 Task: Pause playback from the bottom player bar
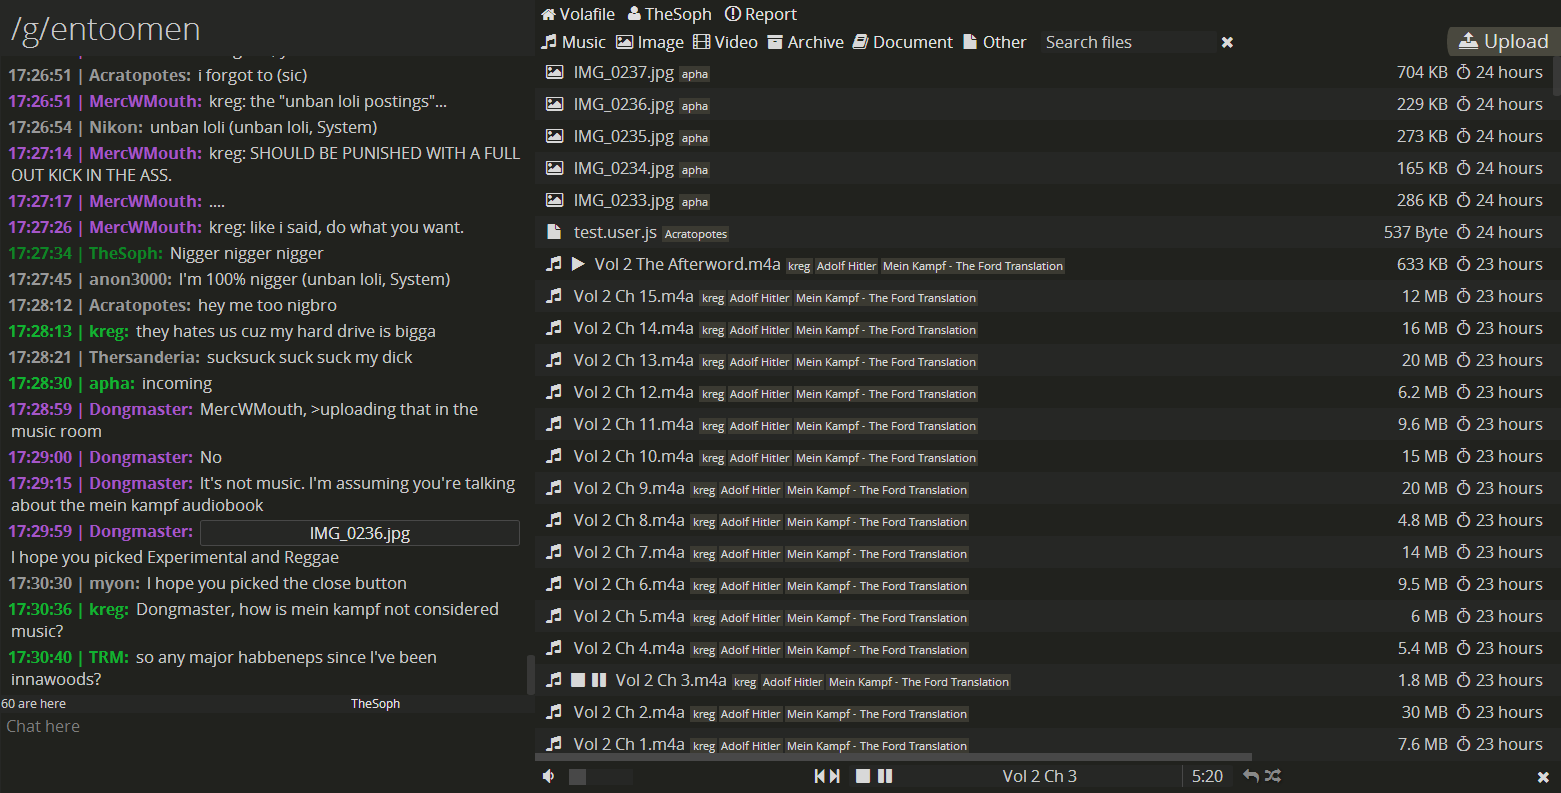click(x=885, y=776)
